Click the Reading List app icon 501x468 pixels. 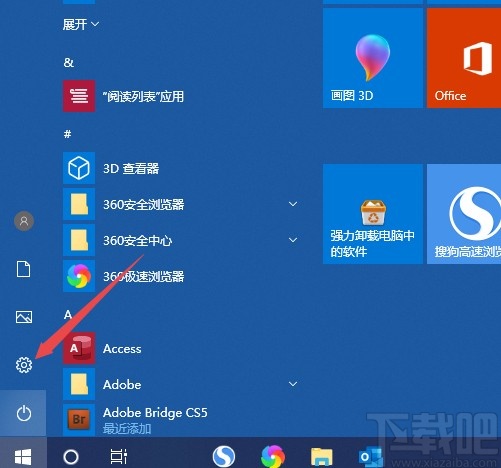click(x=79, y=96)
